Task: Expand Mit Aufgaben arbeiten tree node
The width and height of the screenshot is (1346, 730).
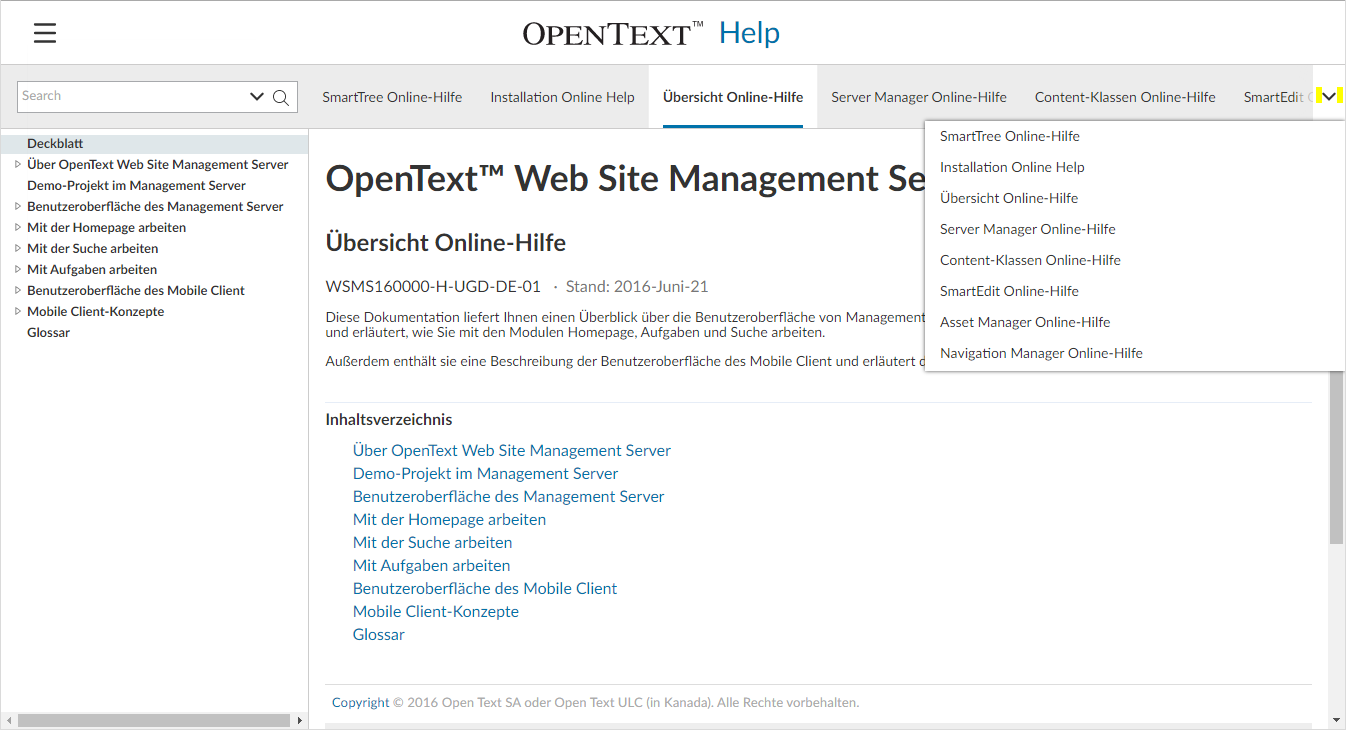Action: click(17, 270)
